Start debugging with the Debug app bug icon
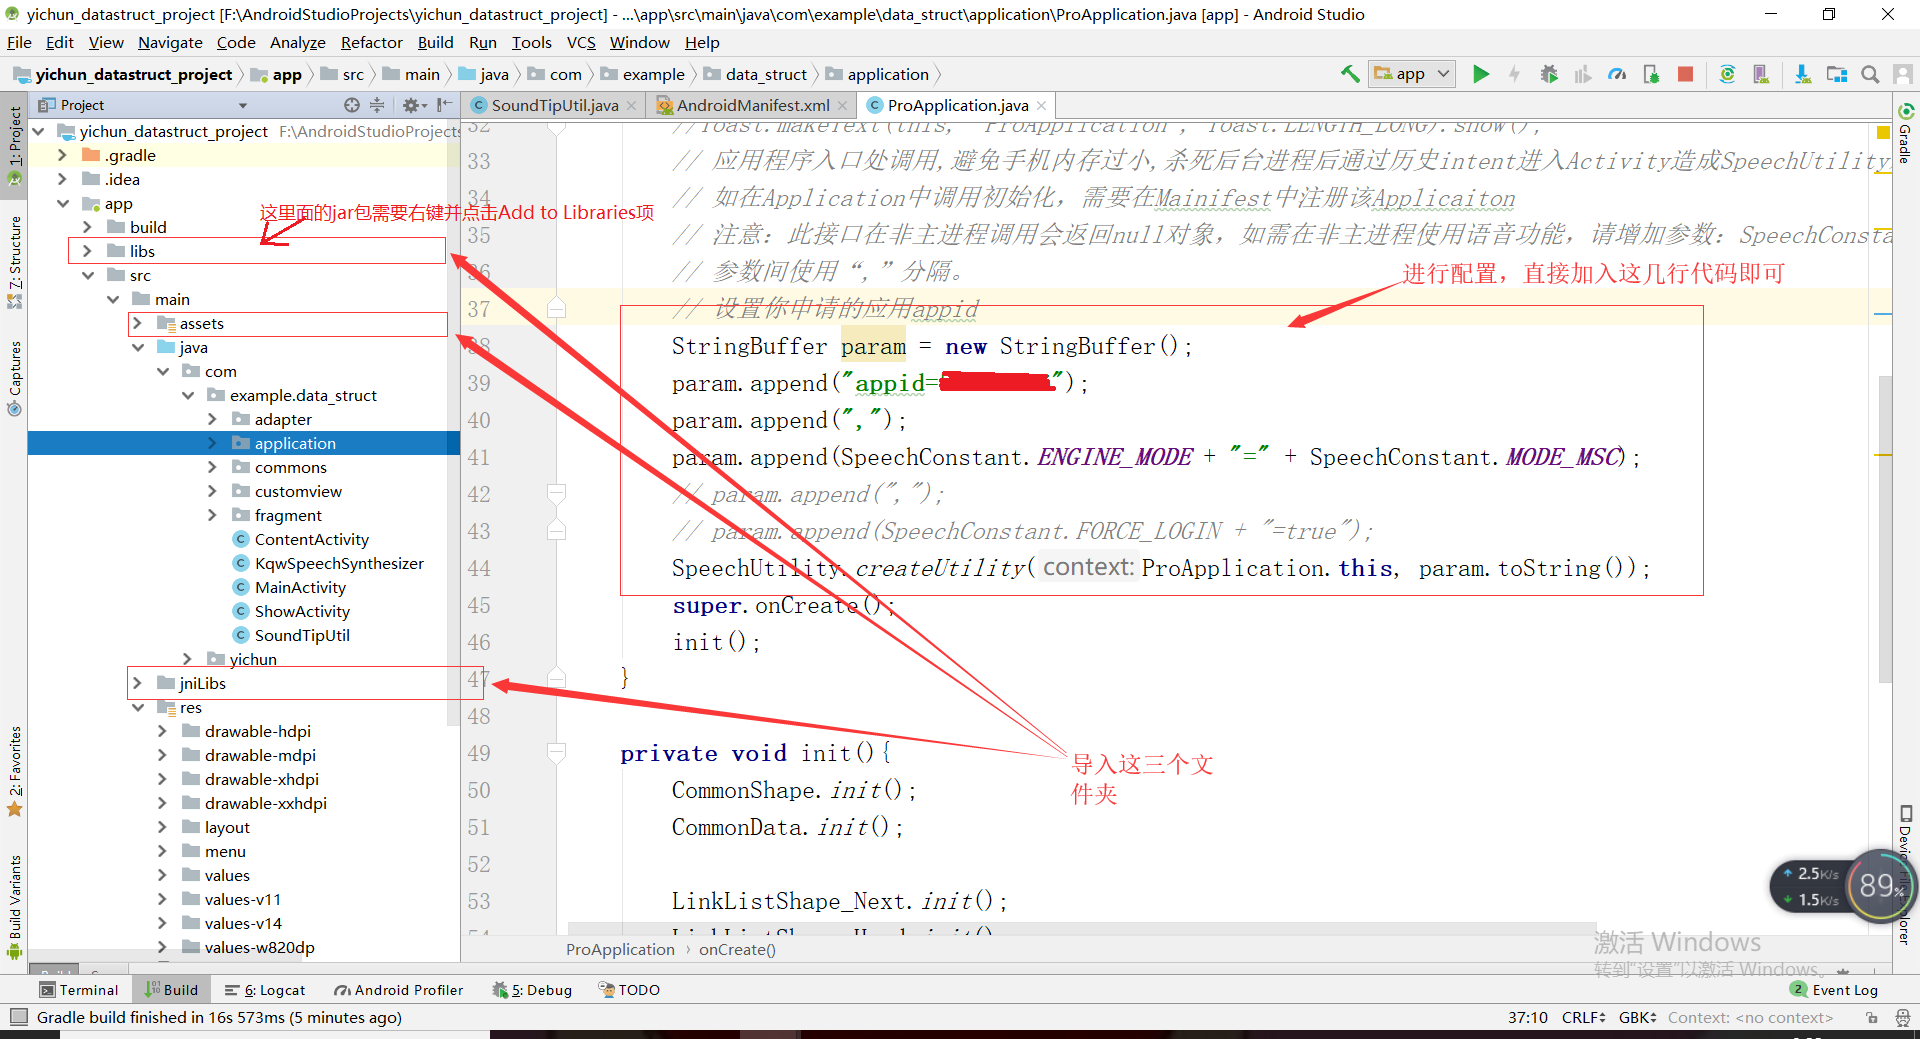Image resolution: width=1920 pixels, height=1039 pixels. tap(1549, 74)
